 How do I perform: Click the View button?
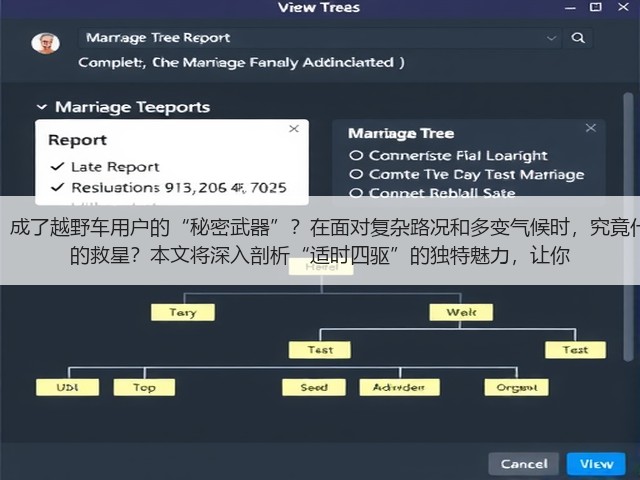tap(596, 464)
